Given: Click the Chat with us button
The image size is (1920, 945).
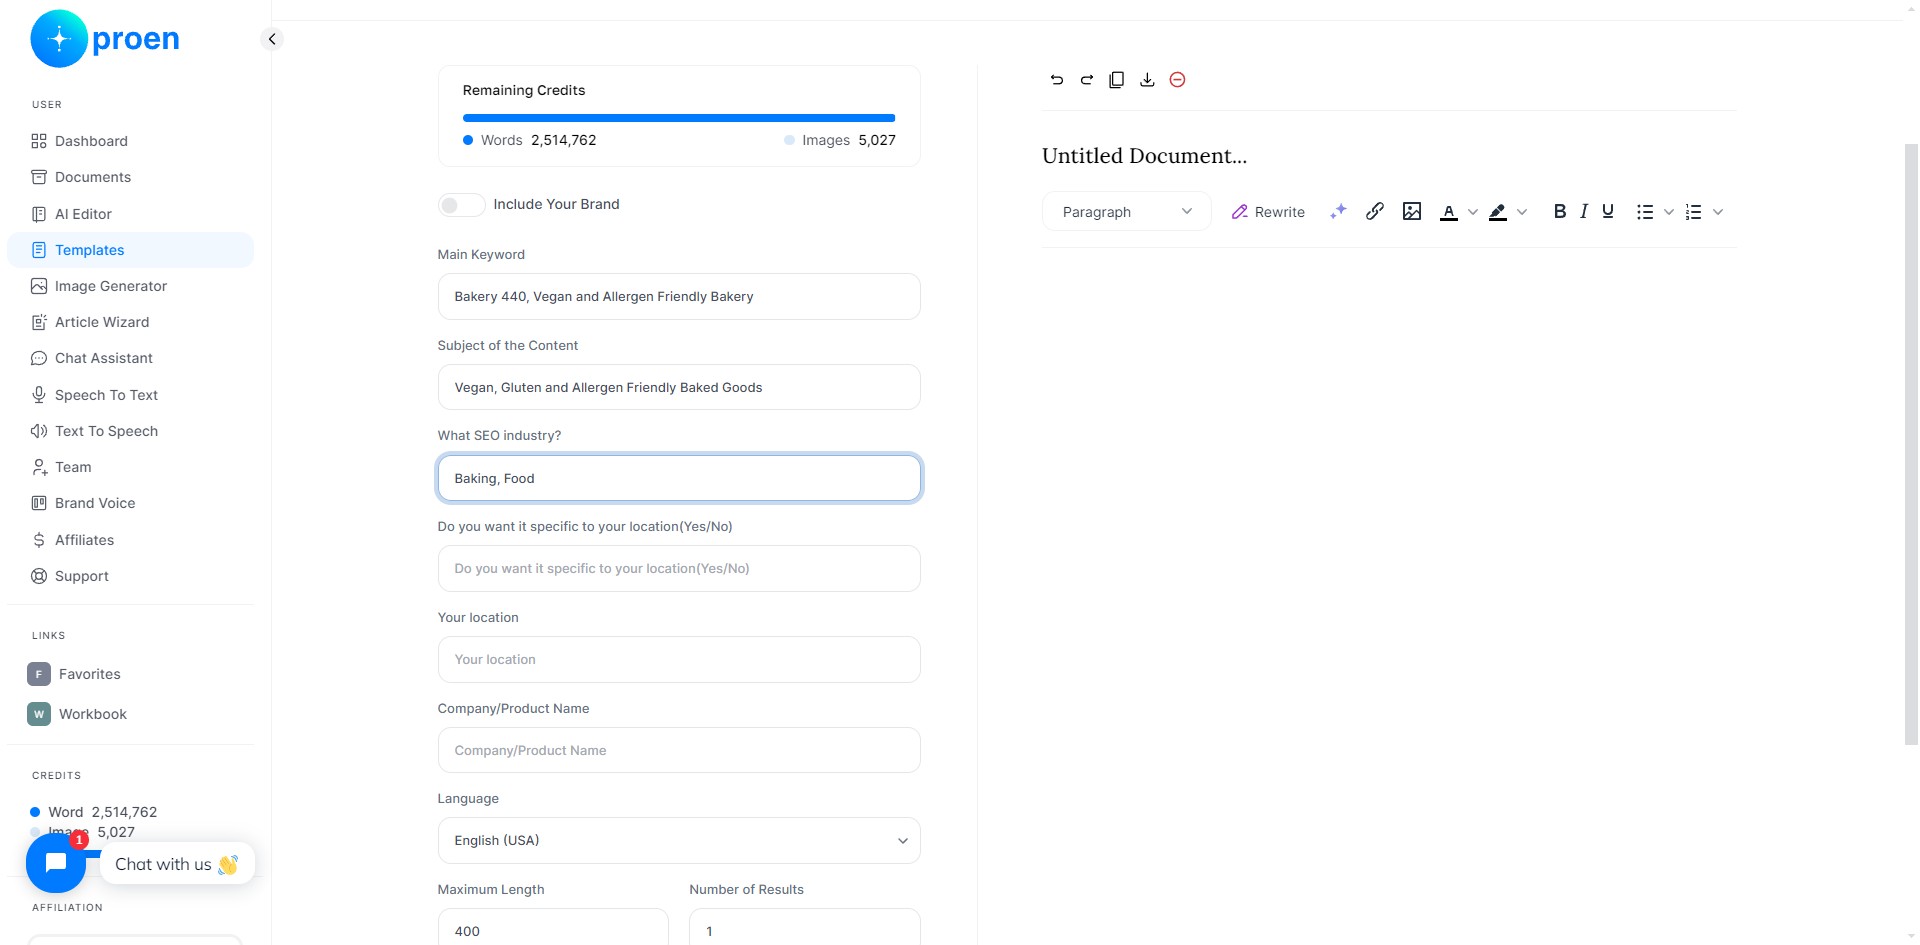Looking at the screenshot, I should [177, 864].
